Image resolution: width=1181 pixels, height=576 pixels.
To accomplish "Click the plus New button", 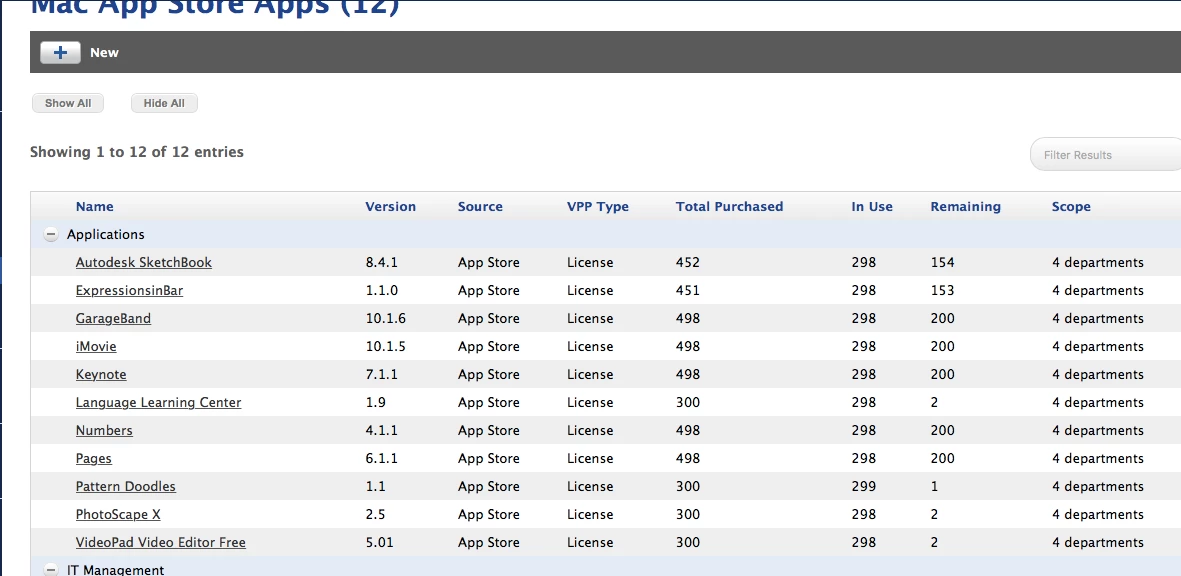I will [x=60, y=53].
